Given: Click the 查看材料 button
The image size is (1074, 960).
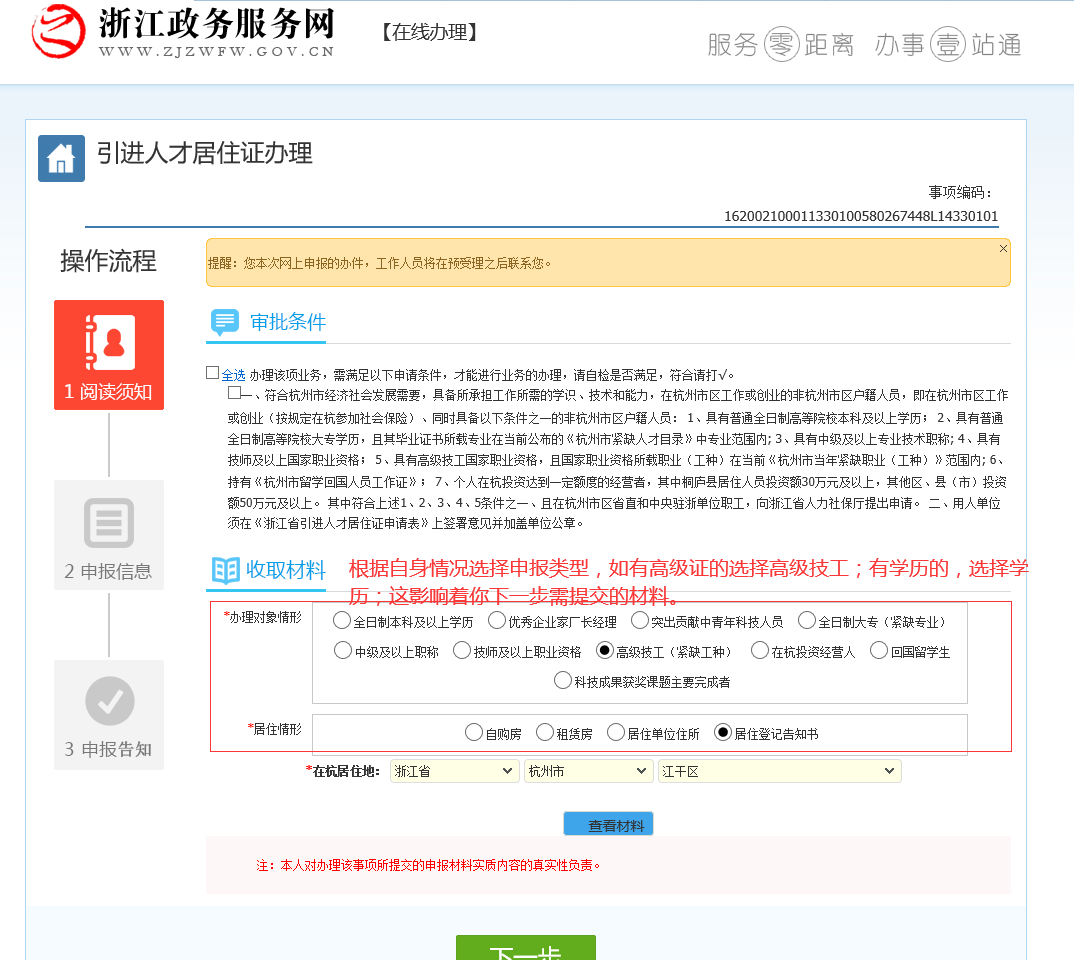Looking at the screenshot, I should click(x=608, y=824).
